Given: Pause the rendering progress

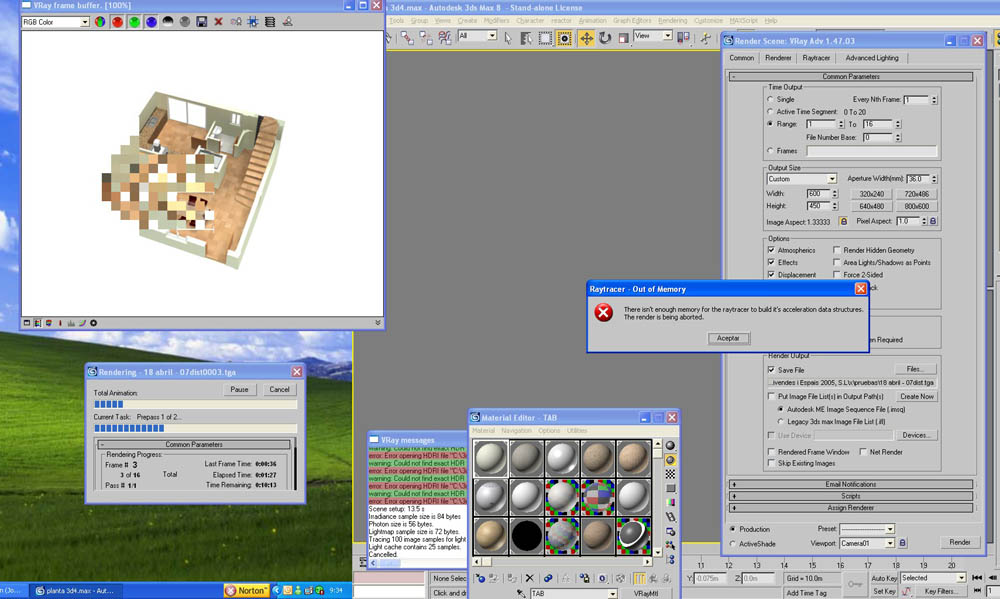Looking at the screenshot, I should 239,389.
